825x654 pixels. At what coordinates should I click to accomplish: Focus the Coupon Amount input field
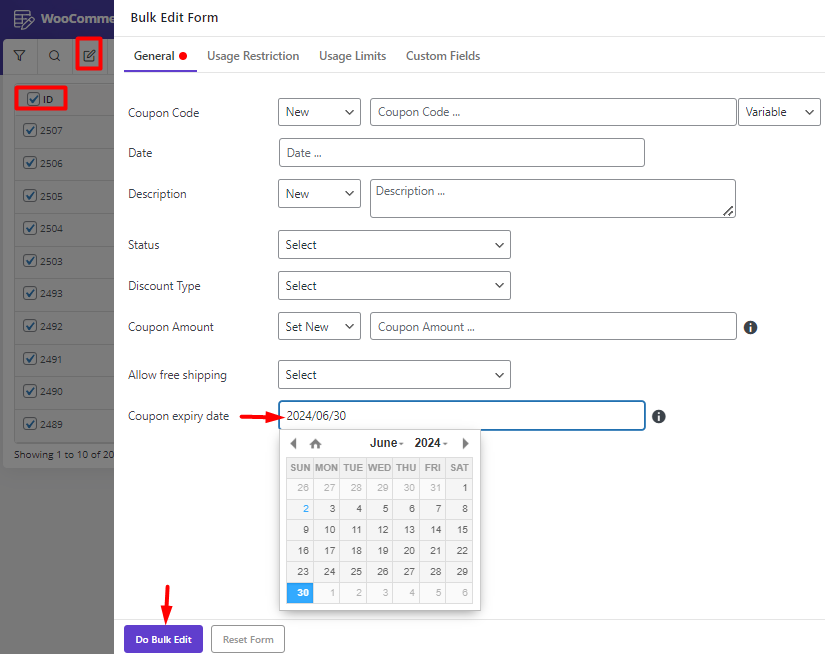[x=553, y=326]
